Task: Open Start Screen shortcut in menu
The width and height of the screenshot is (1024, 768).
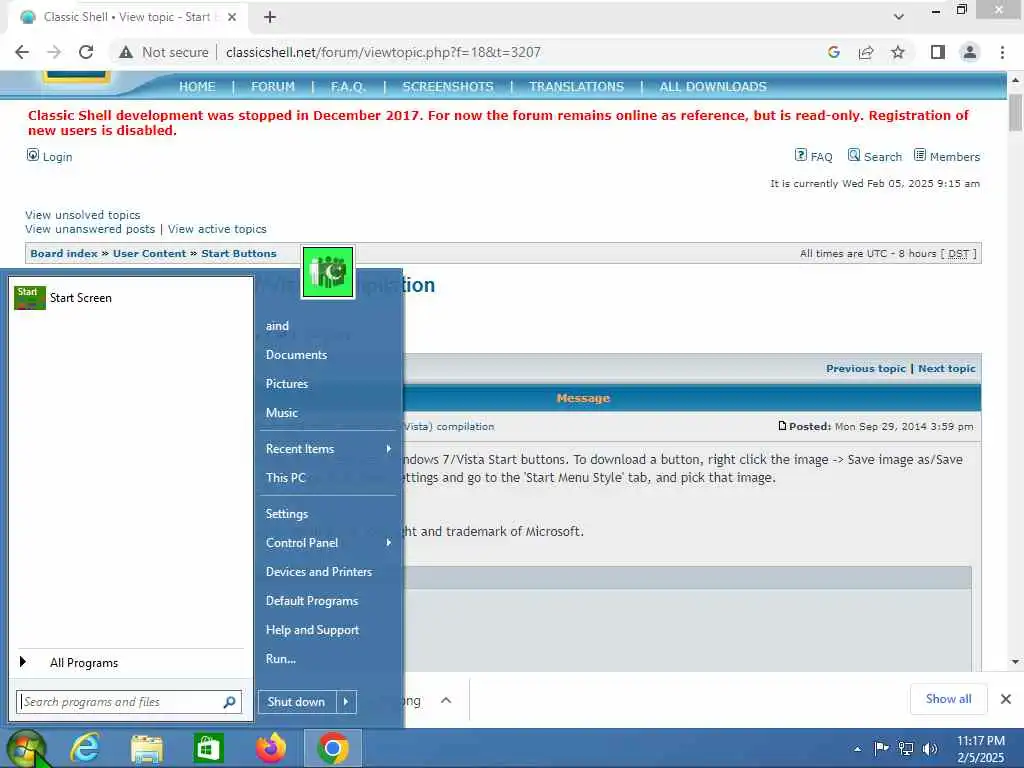Action: coord(131,298)
